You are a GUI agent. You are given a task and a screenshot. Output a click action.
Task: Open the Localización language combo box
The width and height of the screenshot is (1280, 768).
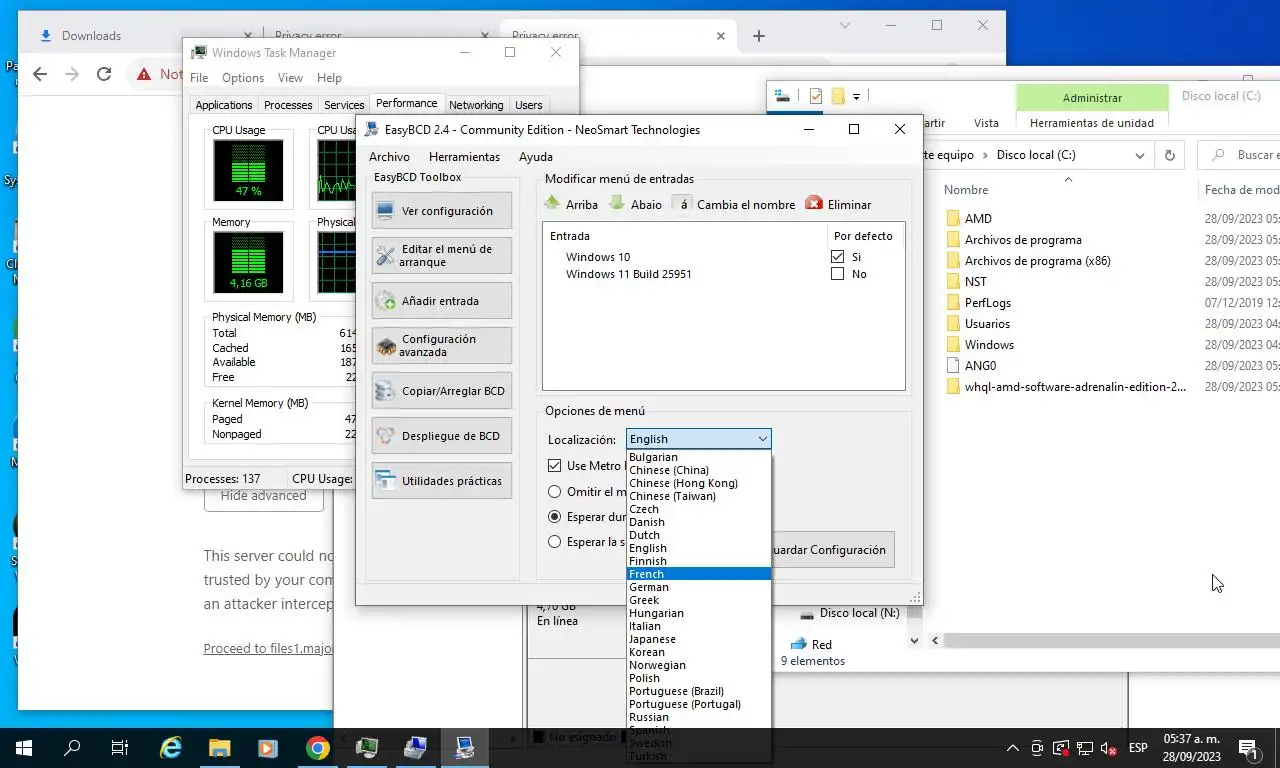point(699,439)
